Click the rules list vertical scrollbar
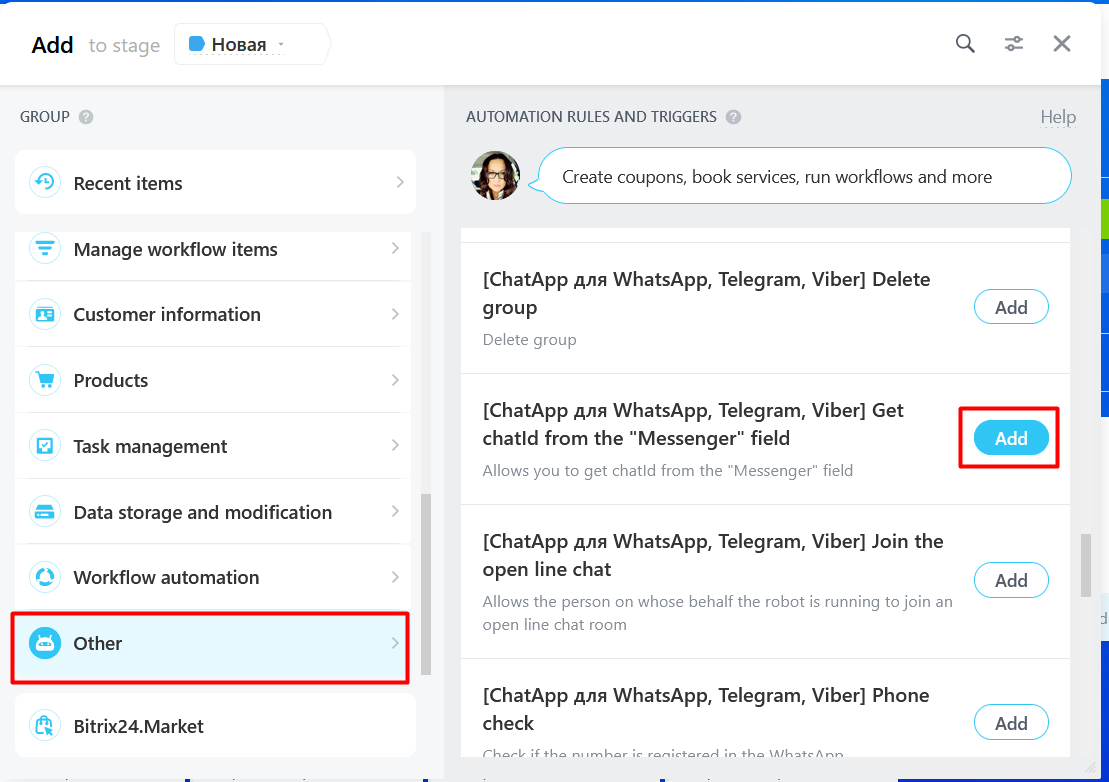Image resolution: width=1109 pixels, height=782 pixels. (1084, 565)
